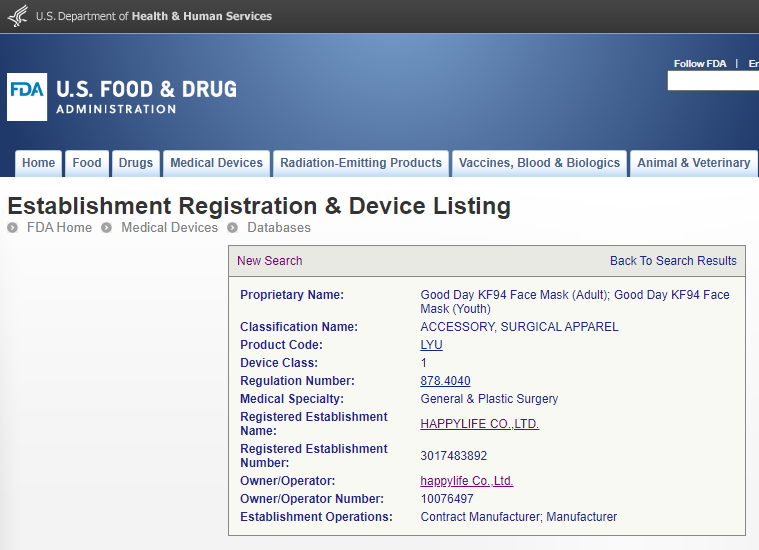Click the HHS eagle logo icon
The image size is (759, 550).
click(17, 16)
